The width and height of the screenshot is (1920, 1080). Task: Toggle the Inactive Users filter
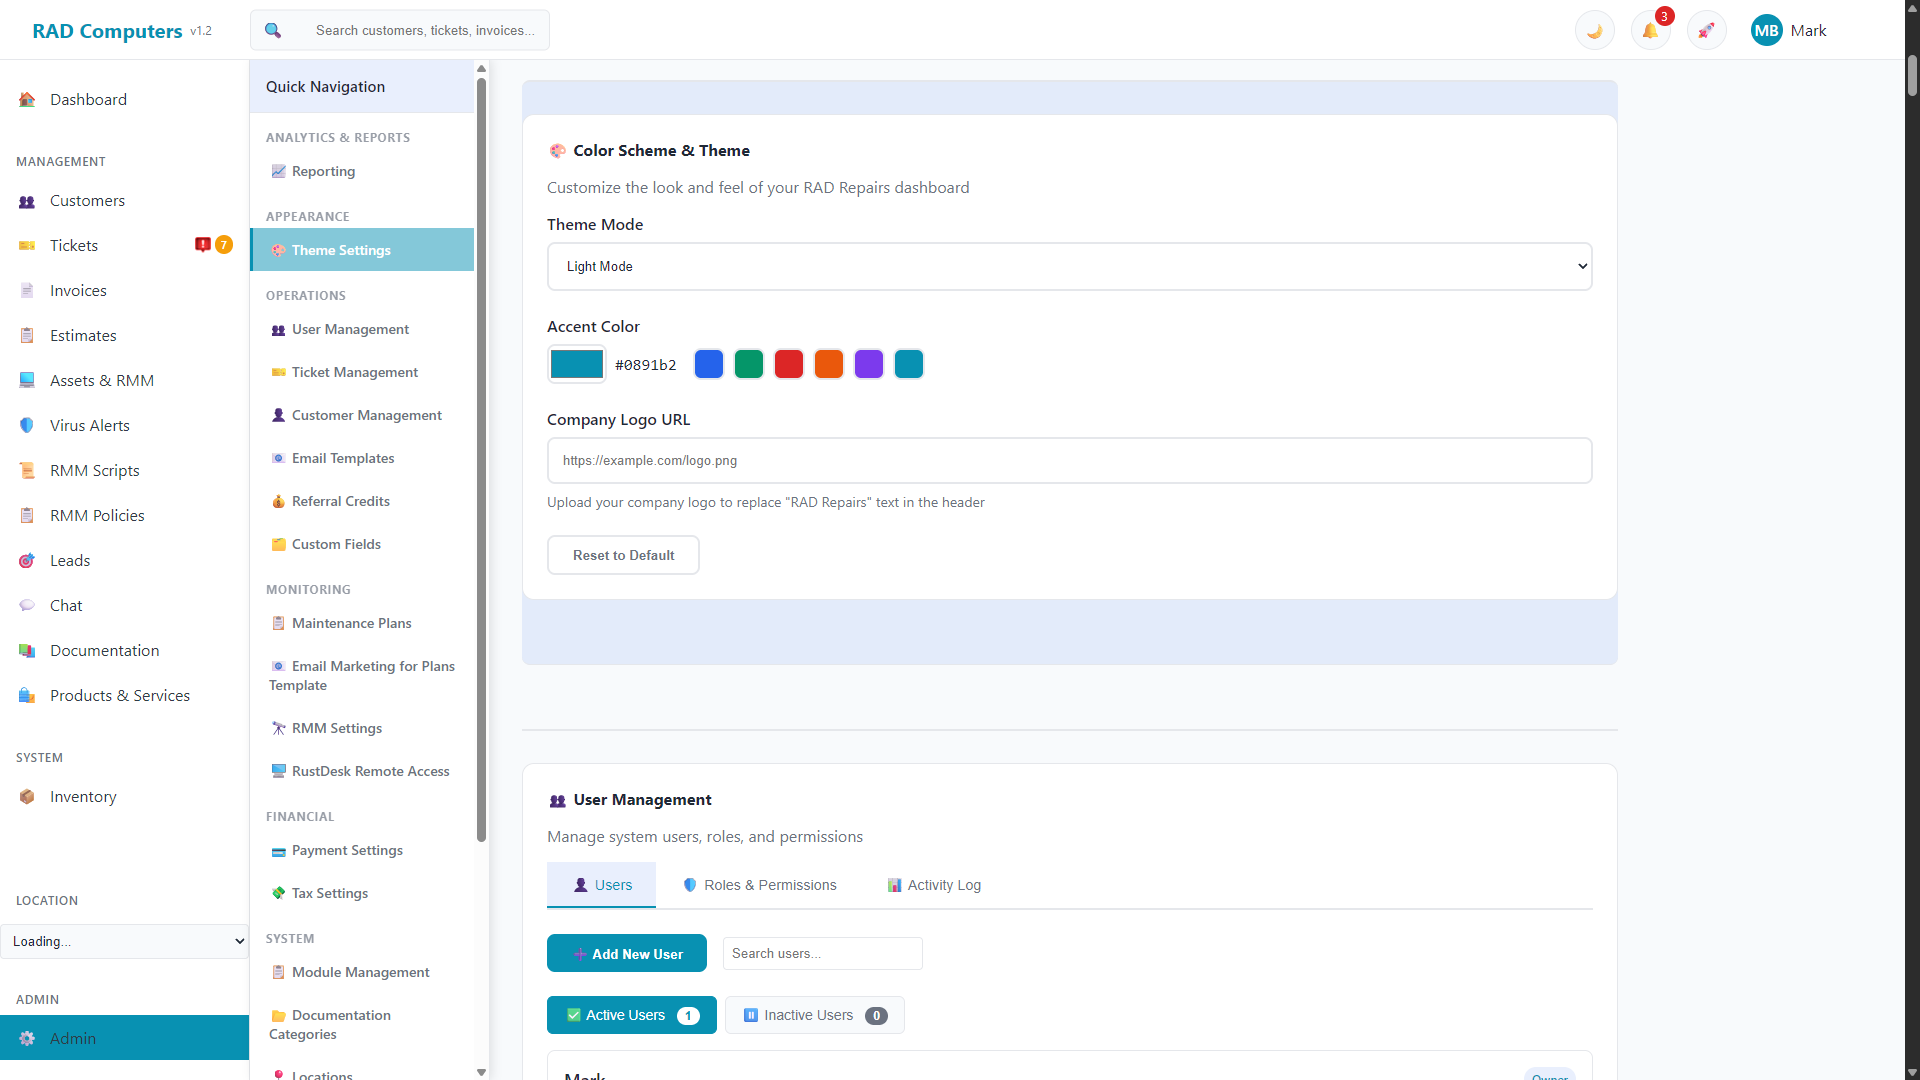tap(814, 1015)
